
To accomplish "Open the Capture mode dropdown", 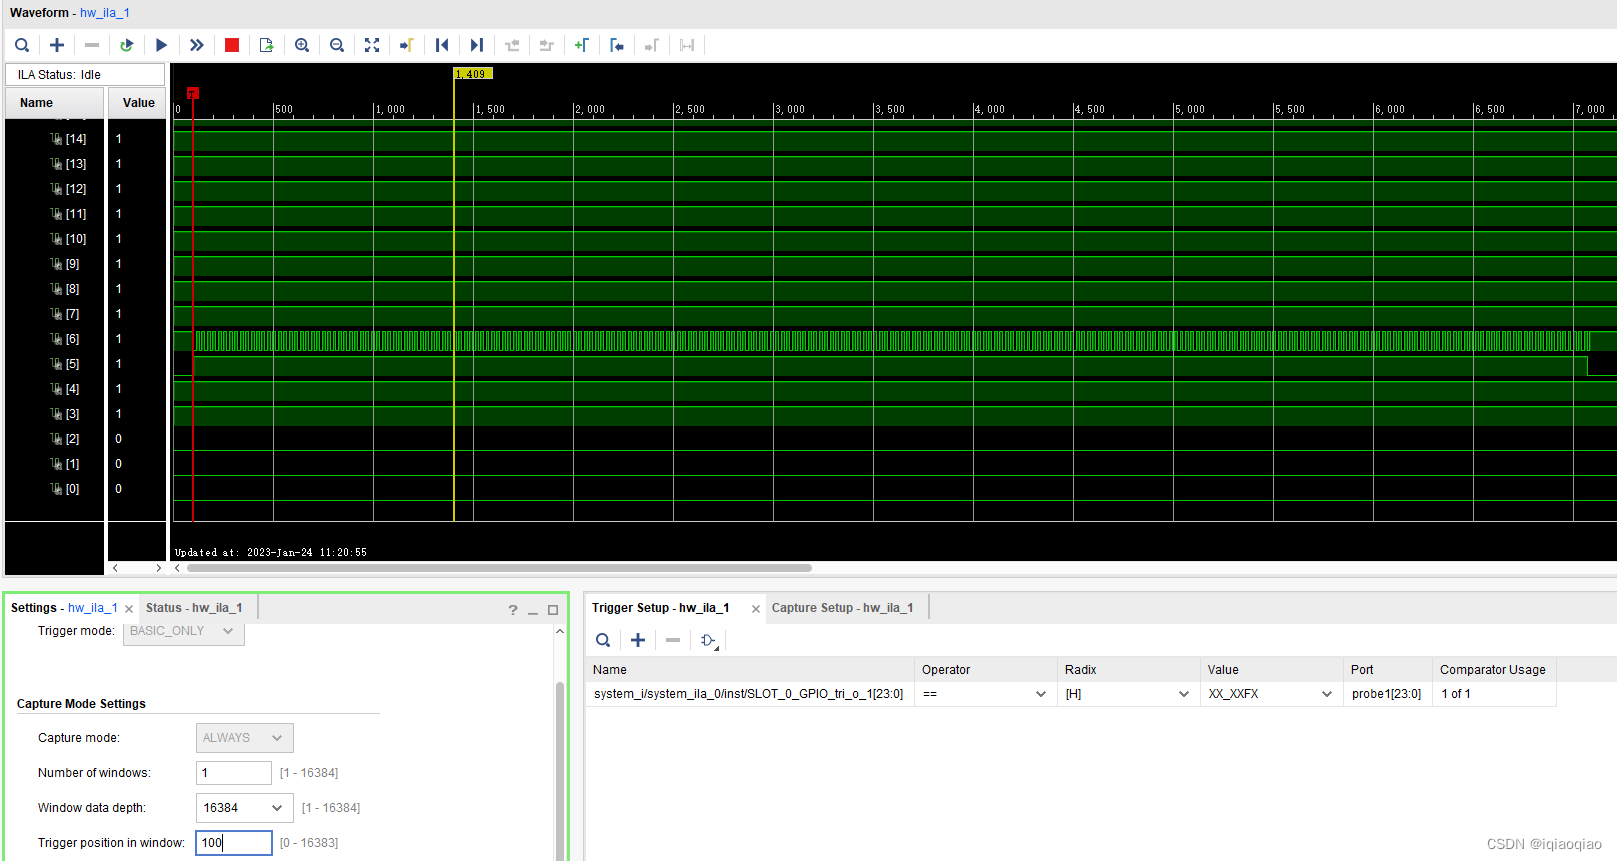I will click(x=245, y=738).
